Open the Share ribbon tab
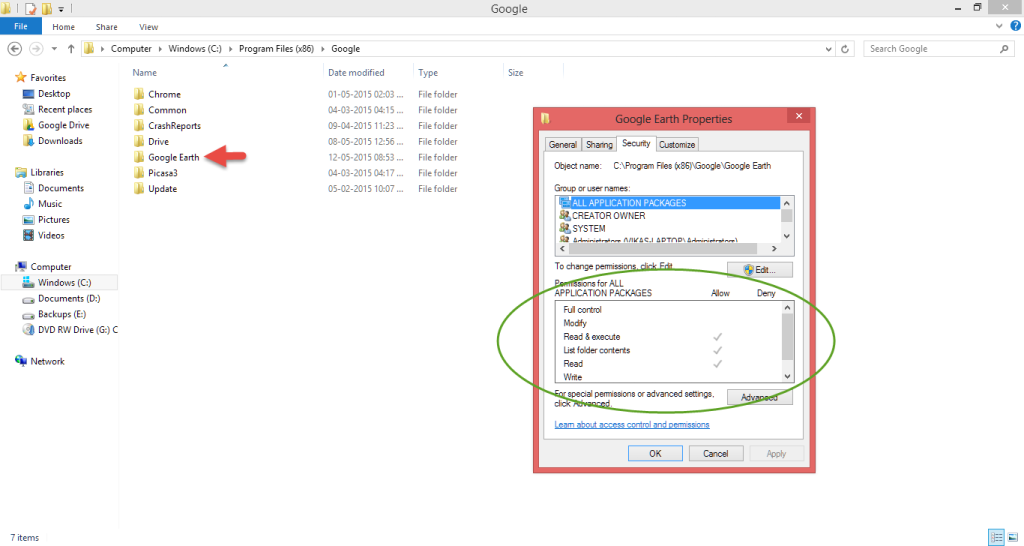 pyautogui.click(x=106, y=27)
